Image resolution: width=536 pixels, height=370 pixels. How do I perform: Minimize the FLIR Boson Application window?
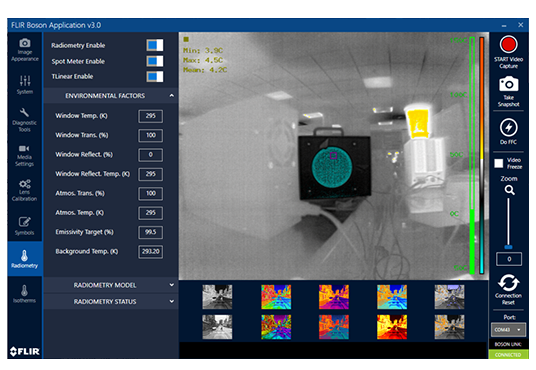pos(504,25)
